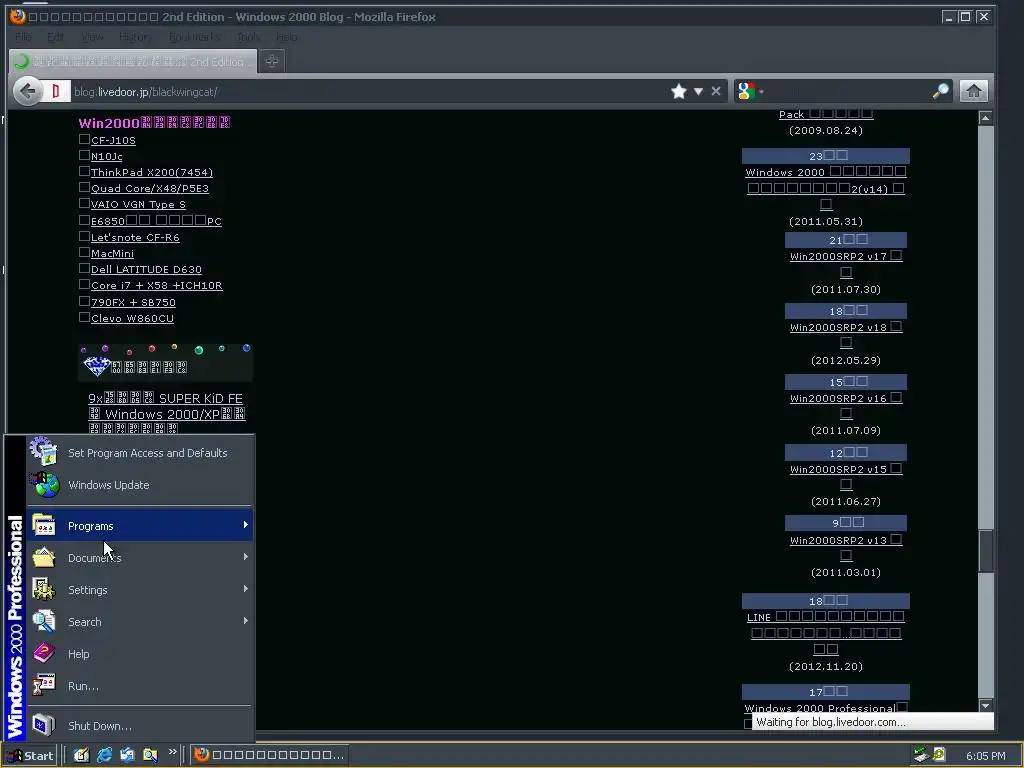Switch to the Firefox taskbar button

[269, 755]
